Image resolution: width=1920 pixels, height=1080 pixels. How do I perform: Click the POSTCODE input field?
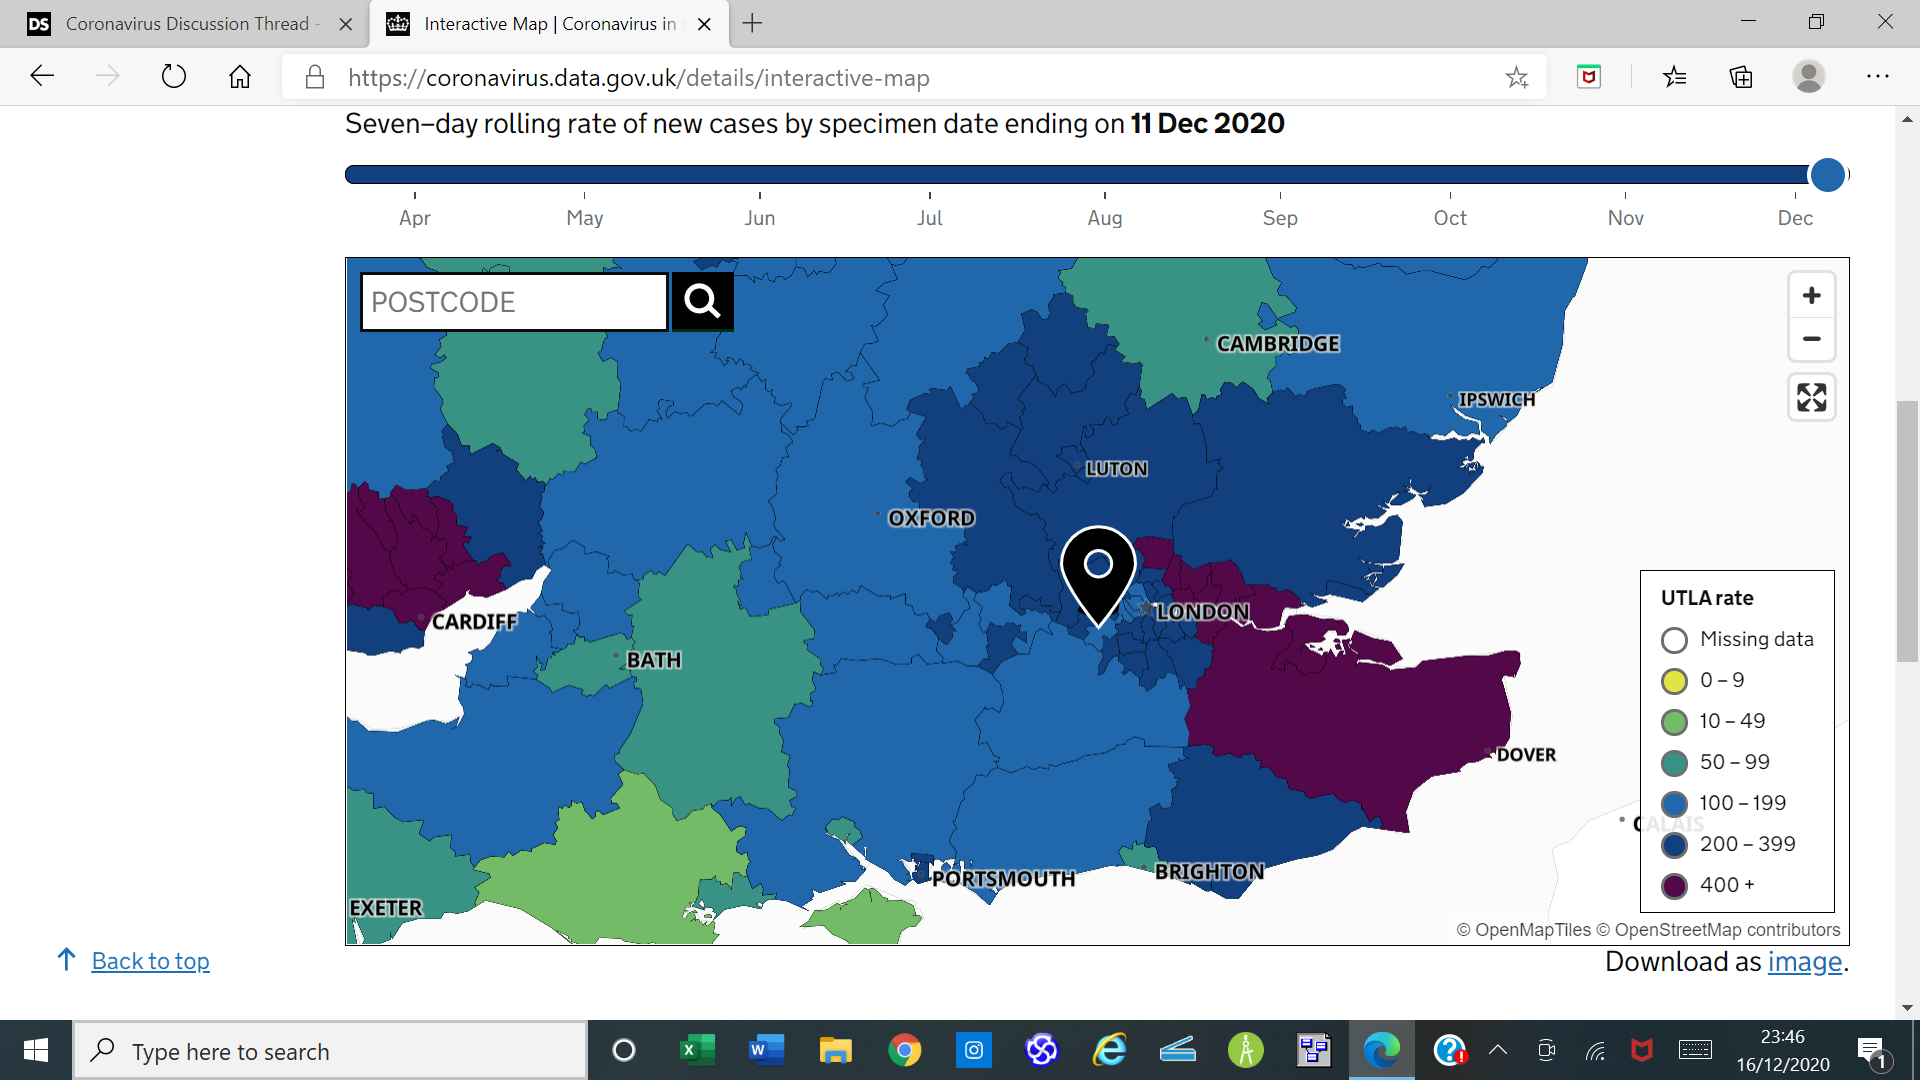pos(514,302)
